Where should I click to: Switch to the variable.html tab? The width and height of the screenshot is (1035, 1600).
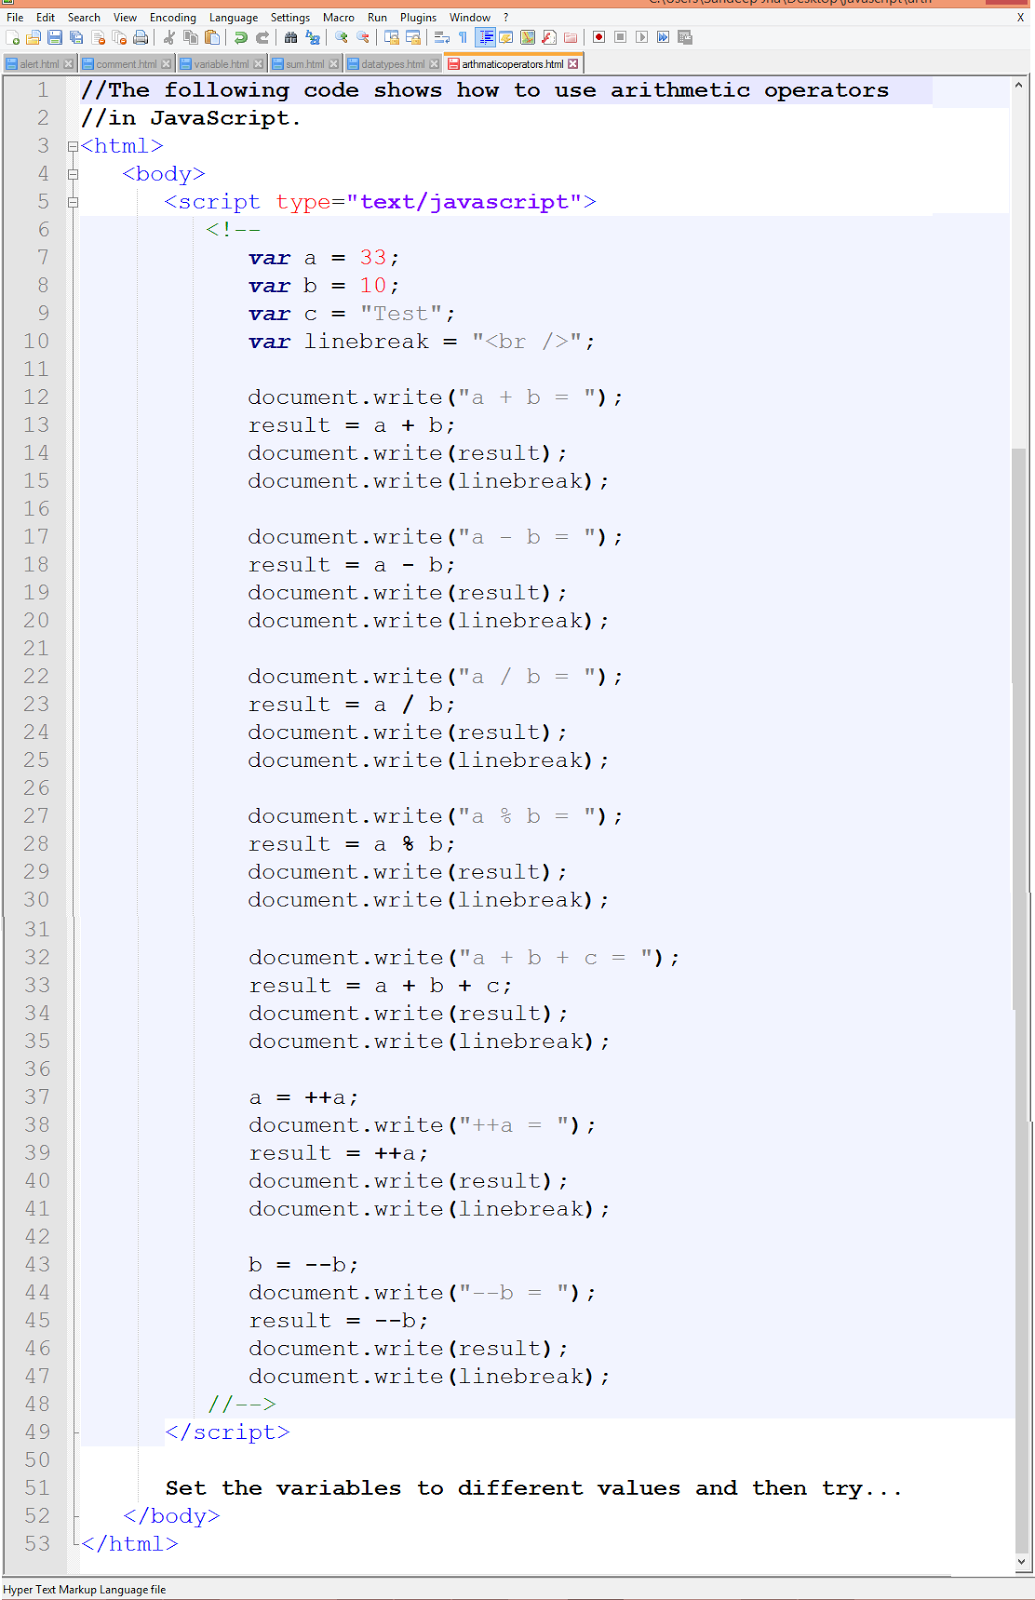point(222,64)
